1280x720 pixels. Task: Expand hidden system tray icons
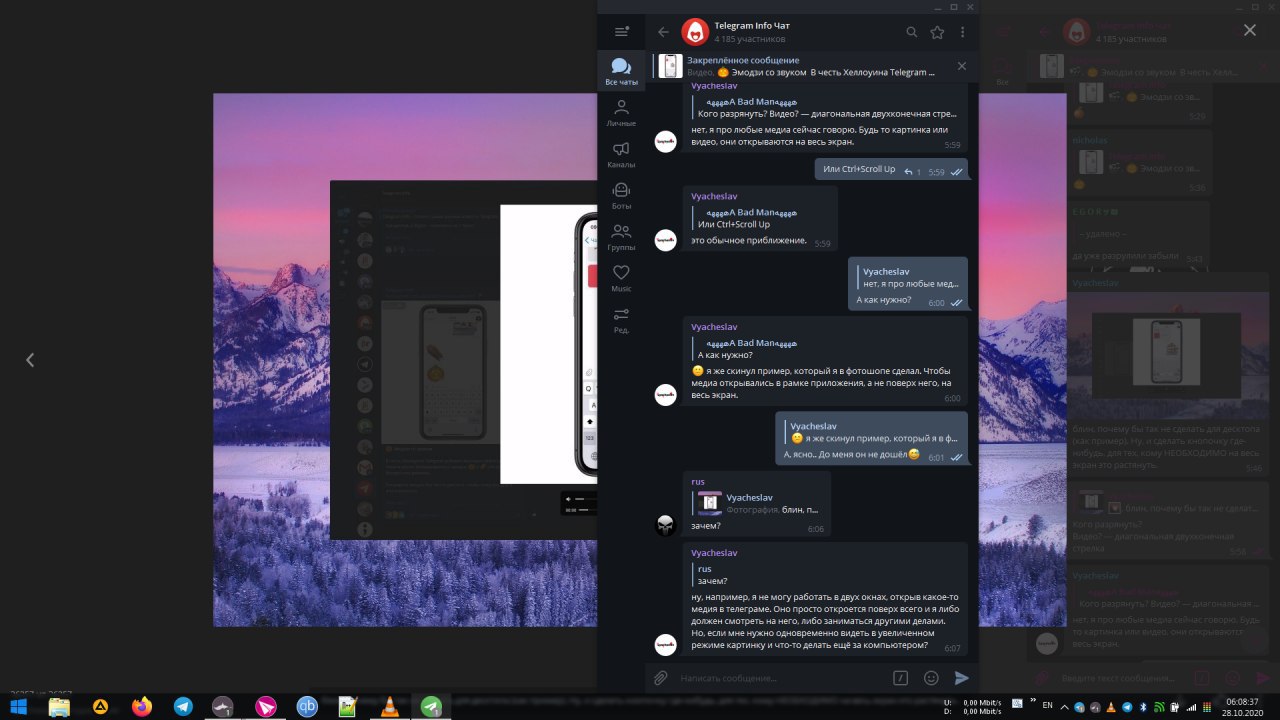(1064, 707)
